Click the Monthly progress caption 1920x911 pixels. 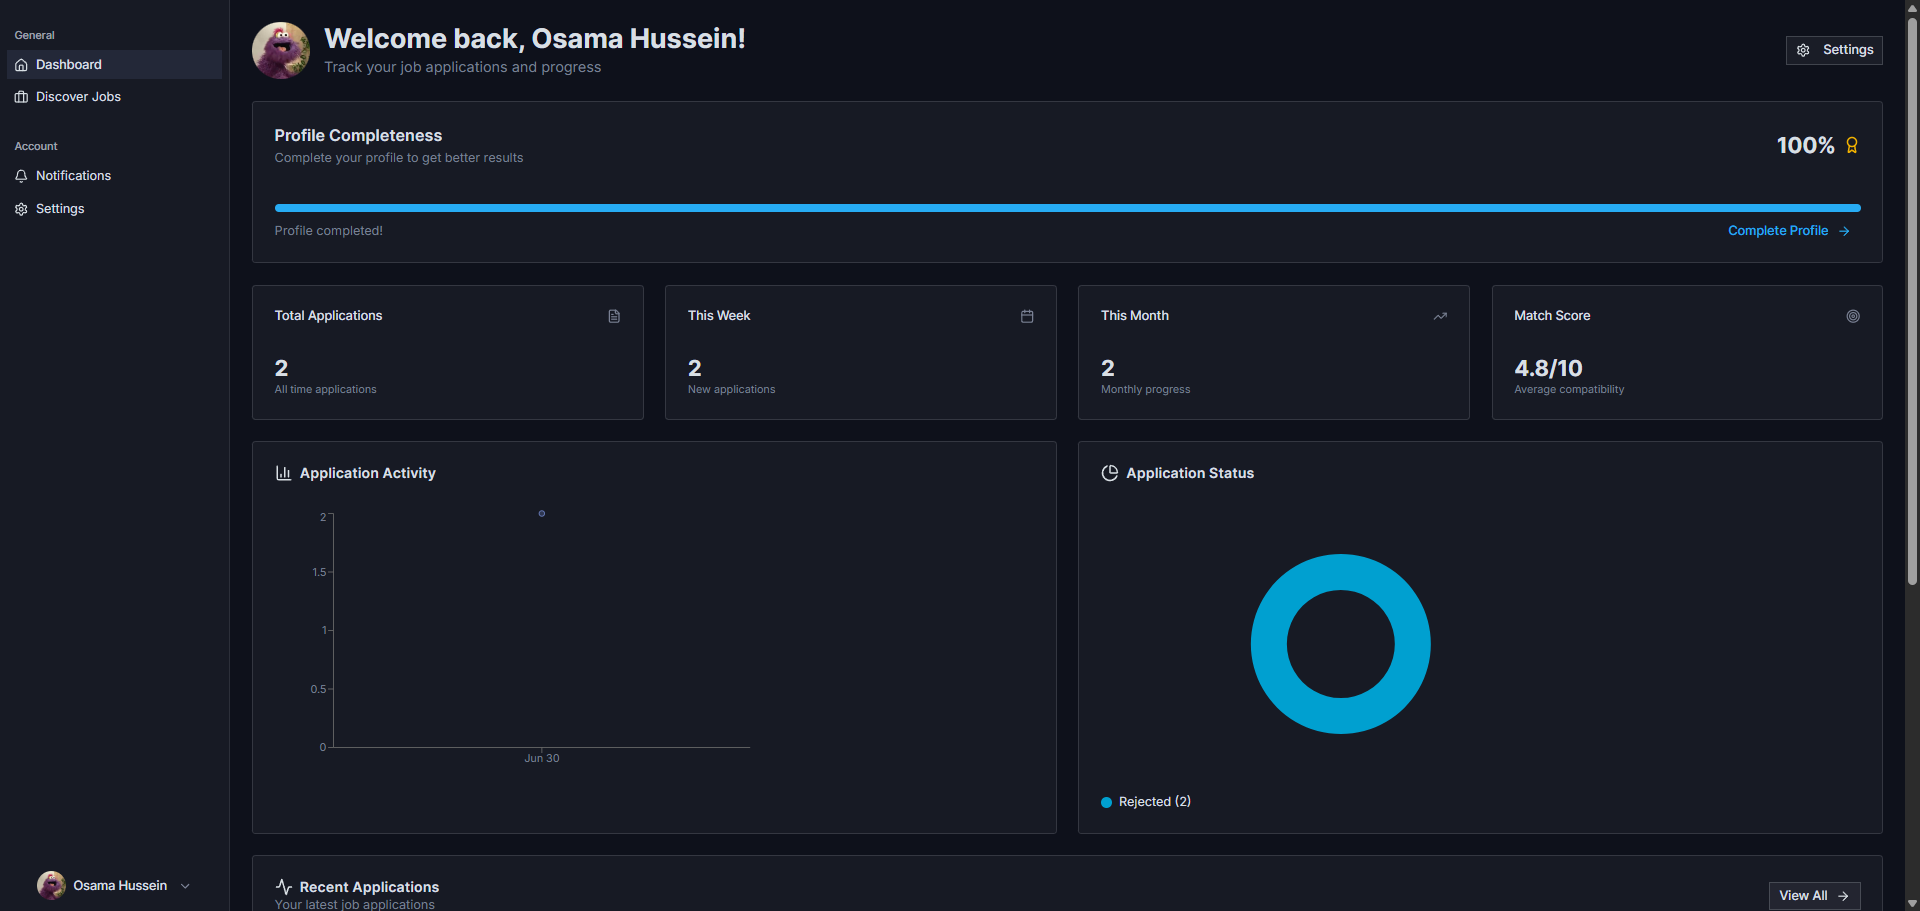(1146, 390)
